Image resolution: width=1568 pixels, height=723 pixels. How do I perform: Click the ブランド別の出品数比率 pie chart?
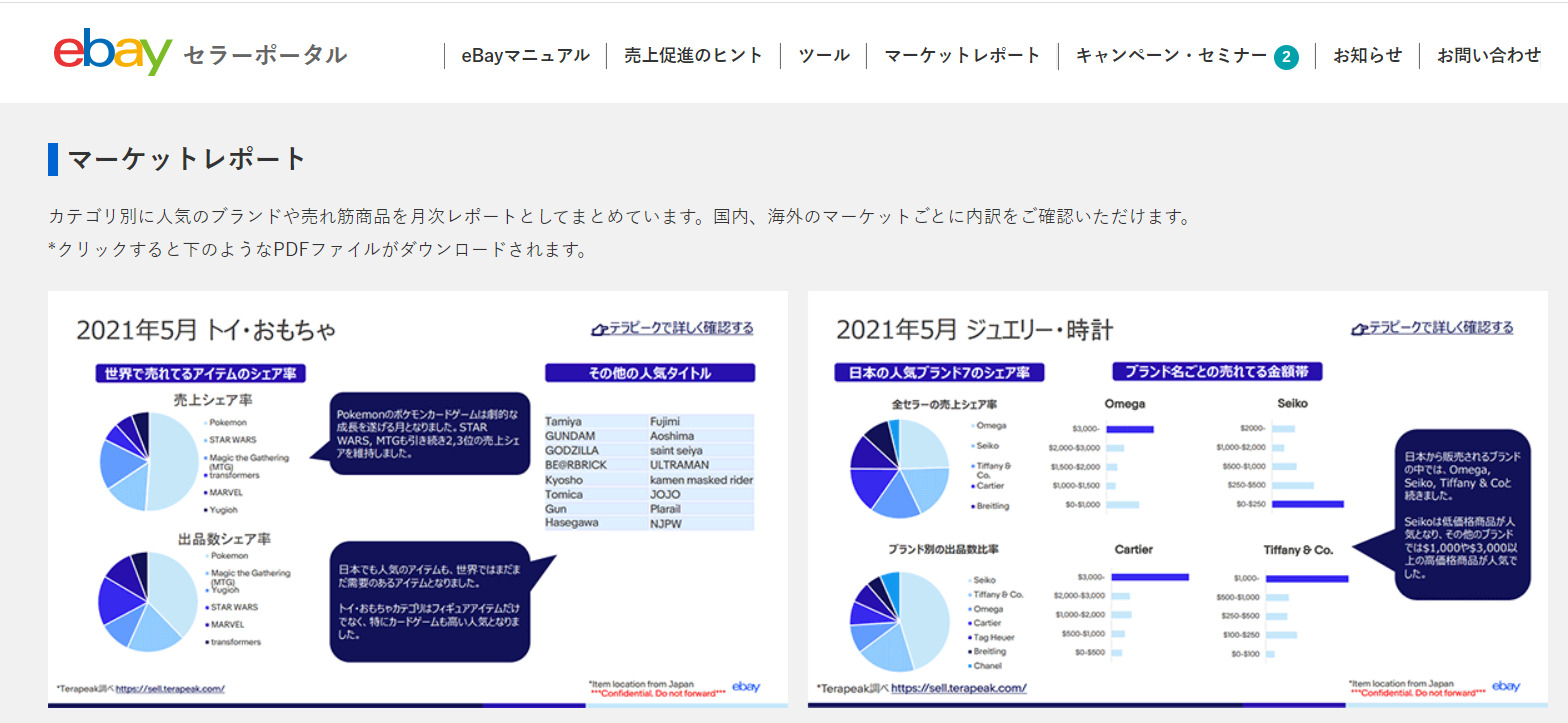(x=899, y=622)
